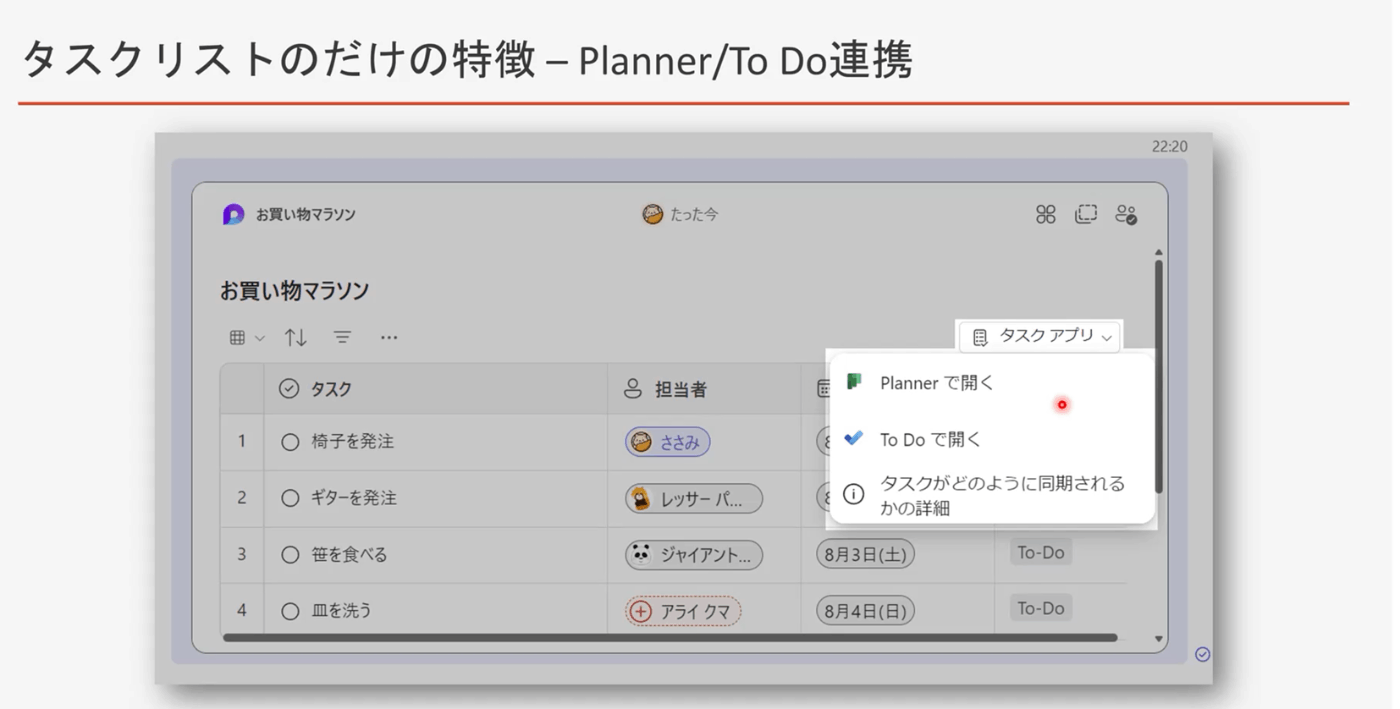Click the アライクマ assignee chip
The image size is (1400, 709).
point(684,610)
